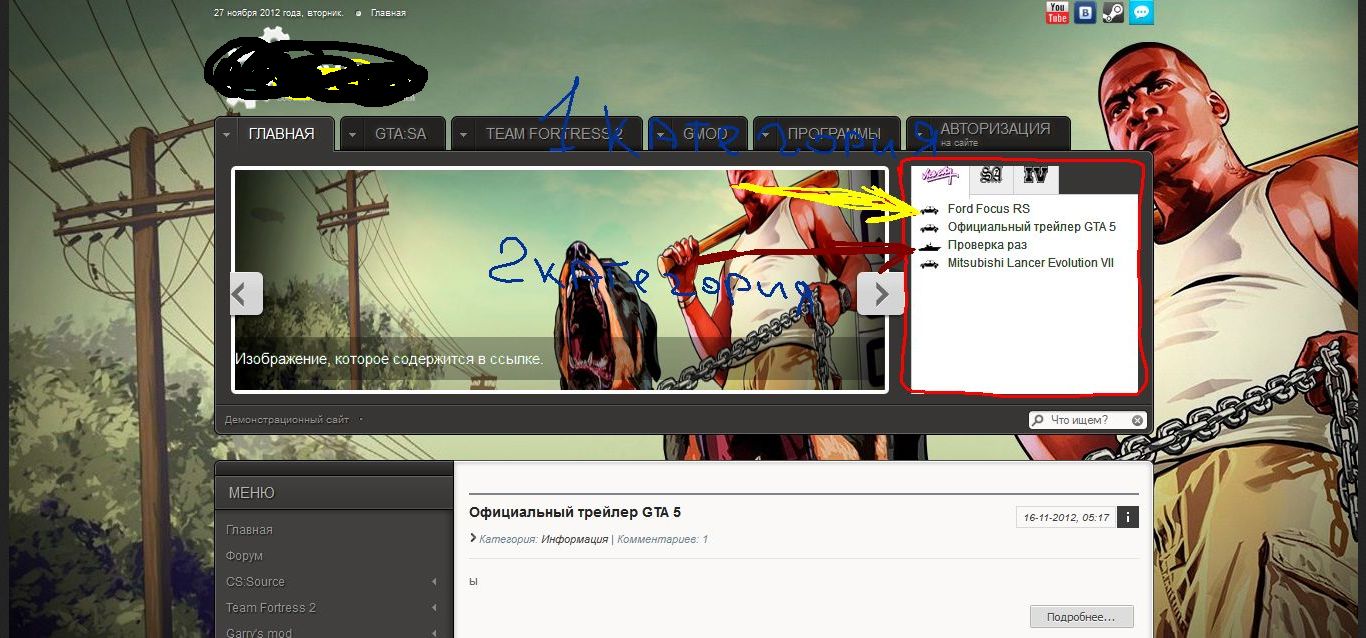Image resolution: width=1366 pixels, height=638 pixels.
Task: Show the next slide with right arrow
Action: 880,293
